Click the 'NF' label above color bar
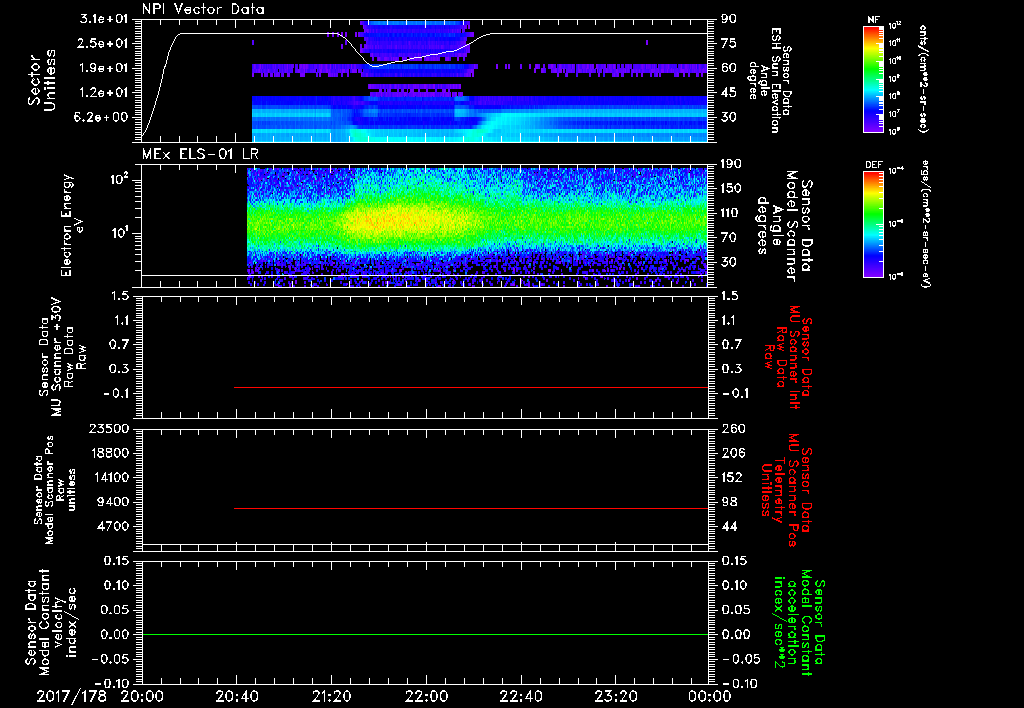 click(873, 20)
